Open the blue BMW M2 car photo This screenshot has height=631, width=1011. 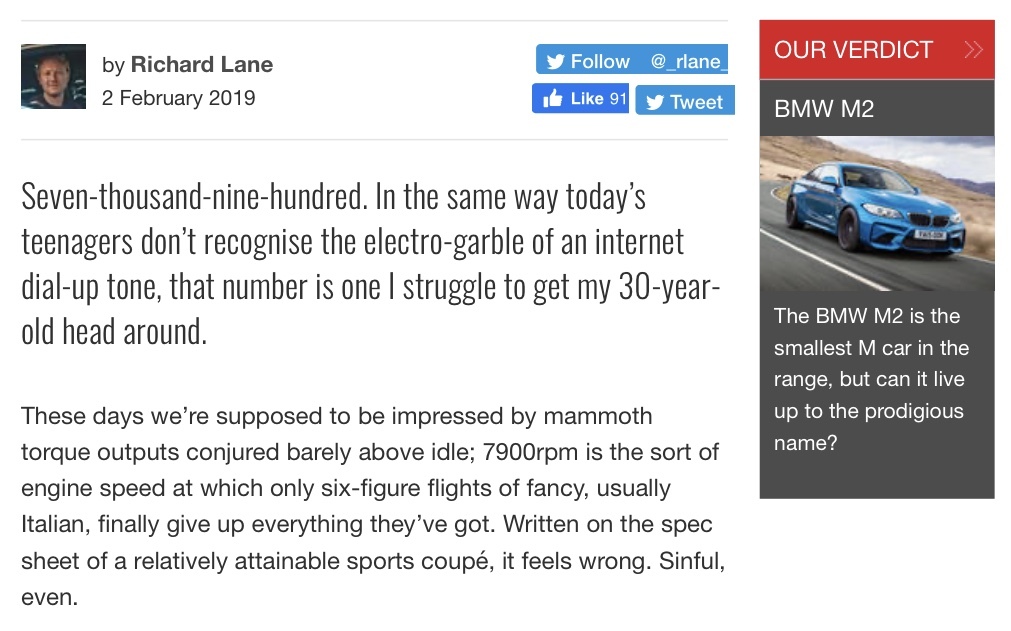point(877,213)
